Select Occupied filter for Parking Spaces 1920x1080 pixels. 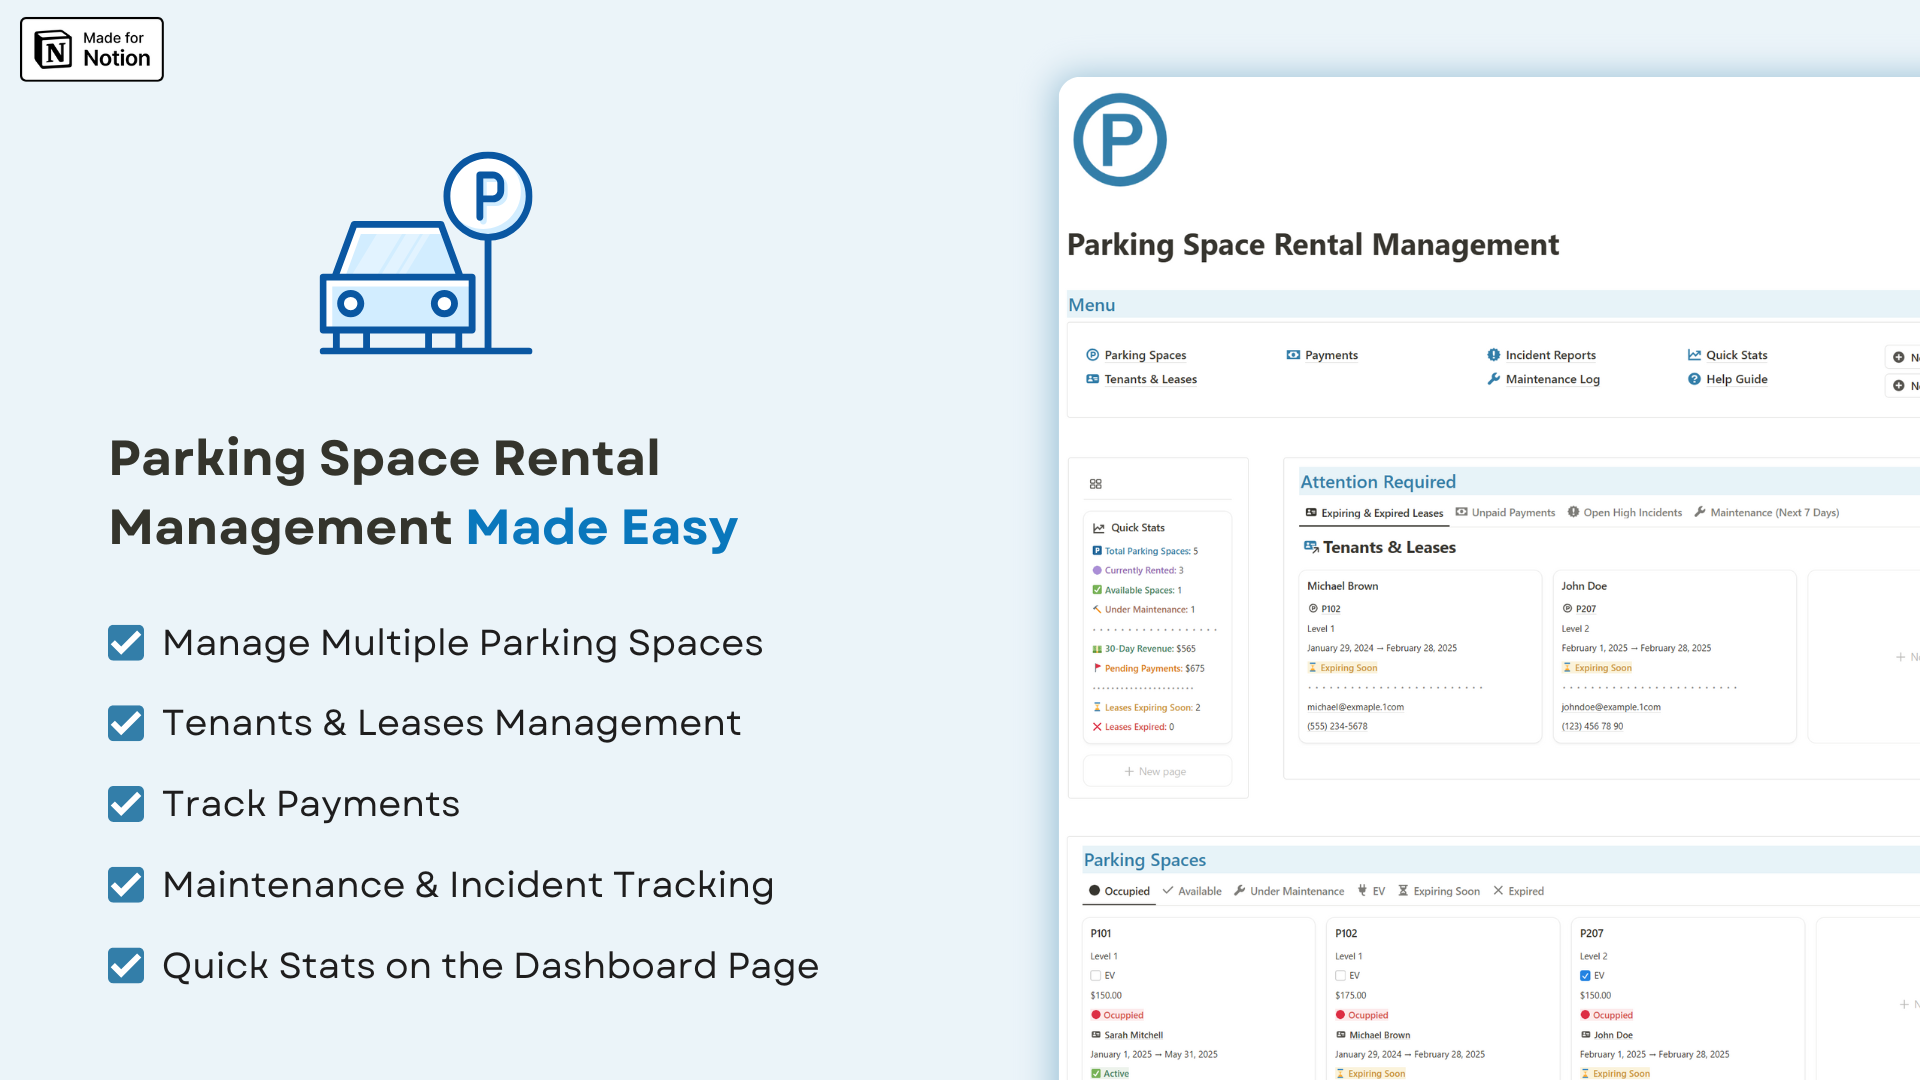pos(1114,890)
